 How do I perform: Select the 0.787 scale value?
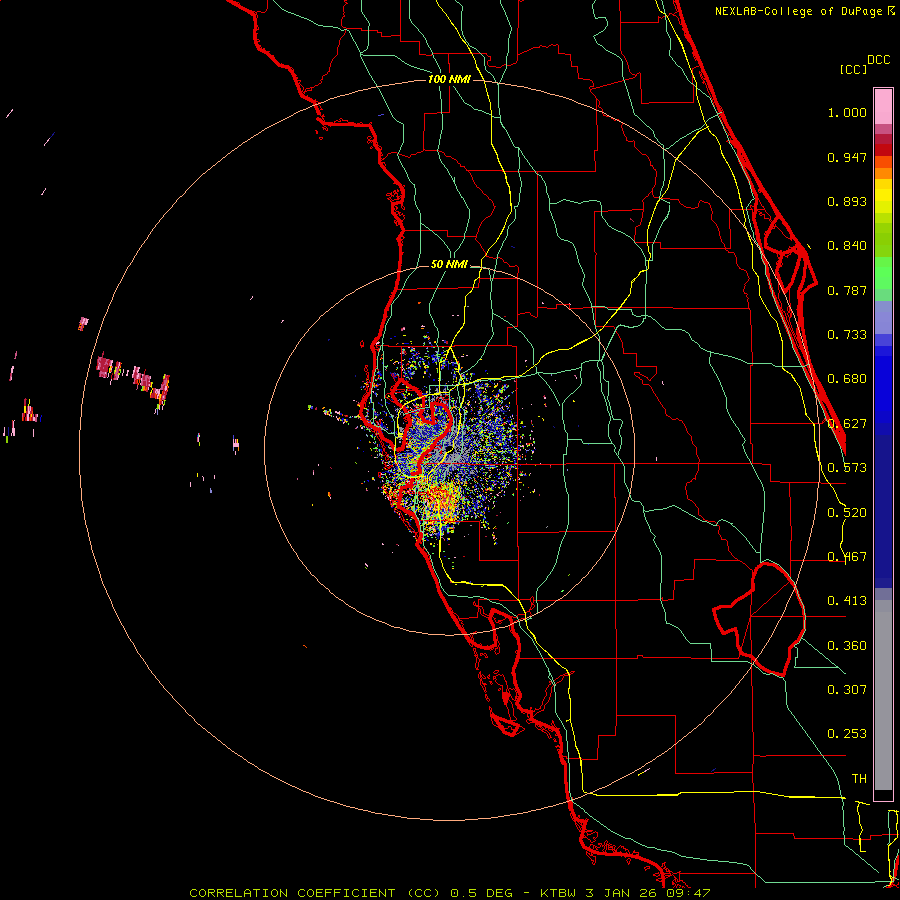(x=847, y=290)
